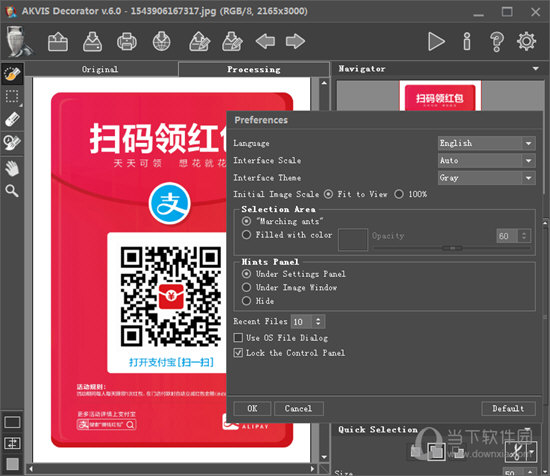550x476 pixels.
Task: Save the selection with the save selection icon
Action: pos(232,42)
